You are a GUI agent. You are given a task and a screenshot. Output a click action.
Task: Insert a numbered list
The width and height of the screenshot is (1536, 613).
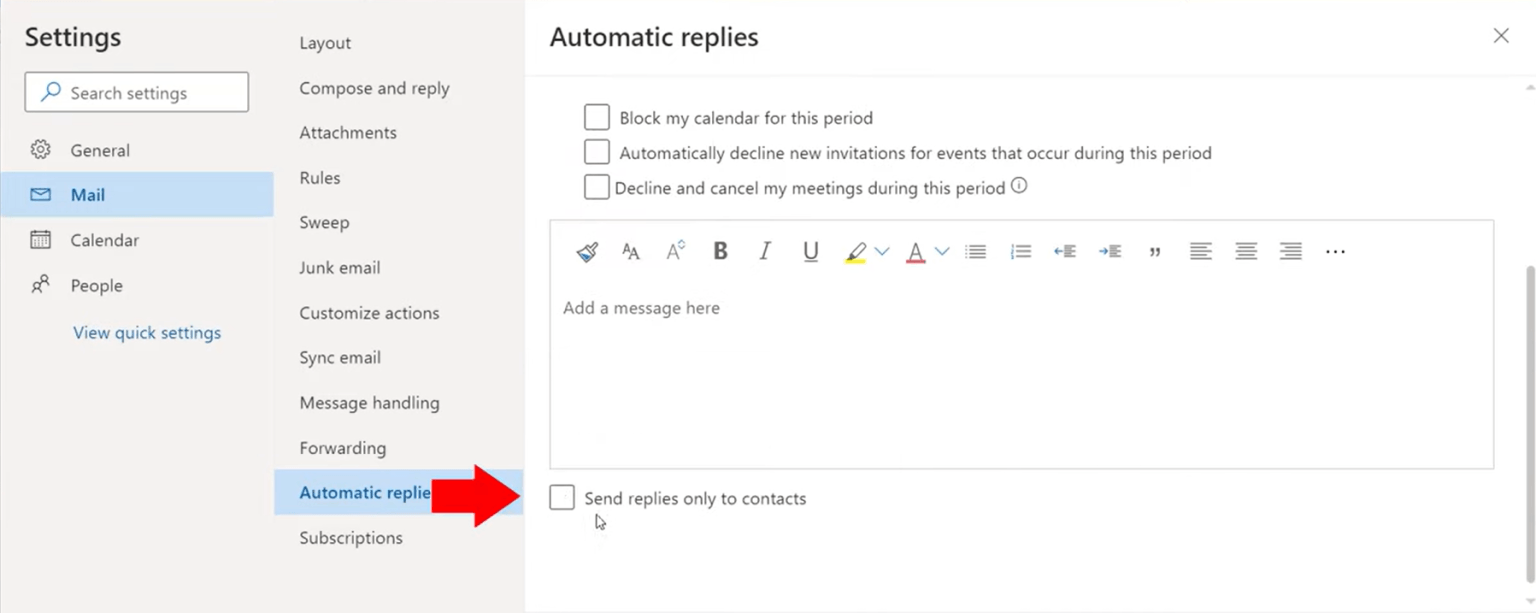pos(1020,251)
